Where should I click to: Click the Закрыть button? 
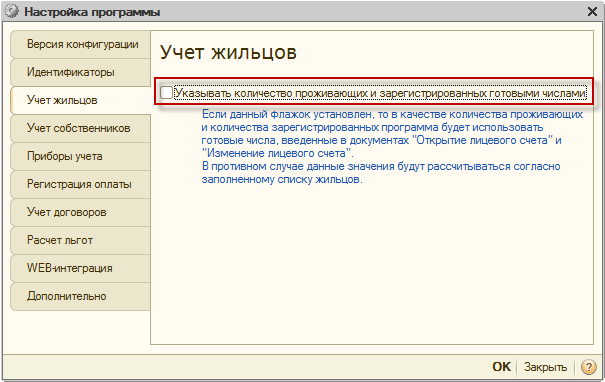(x=545, y=367)
